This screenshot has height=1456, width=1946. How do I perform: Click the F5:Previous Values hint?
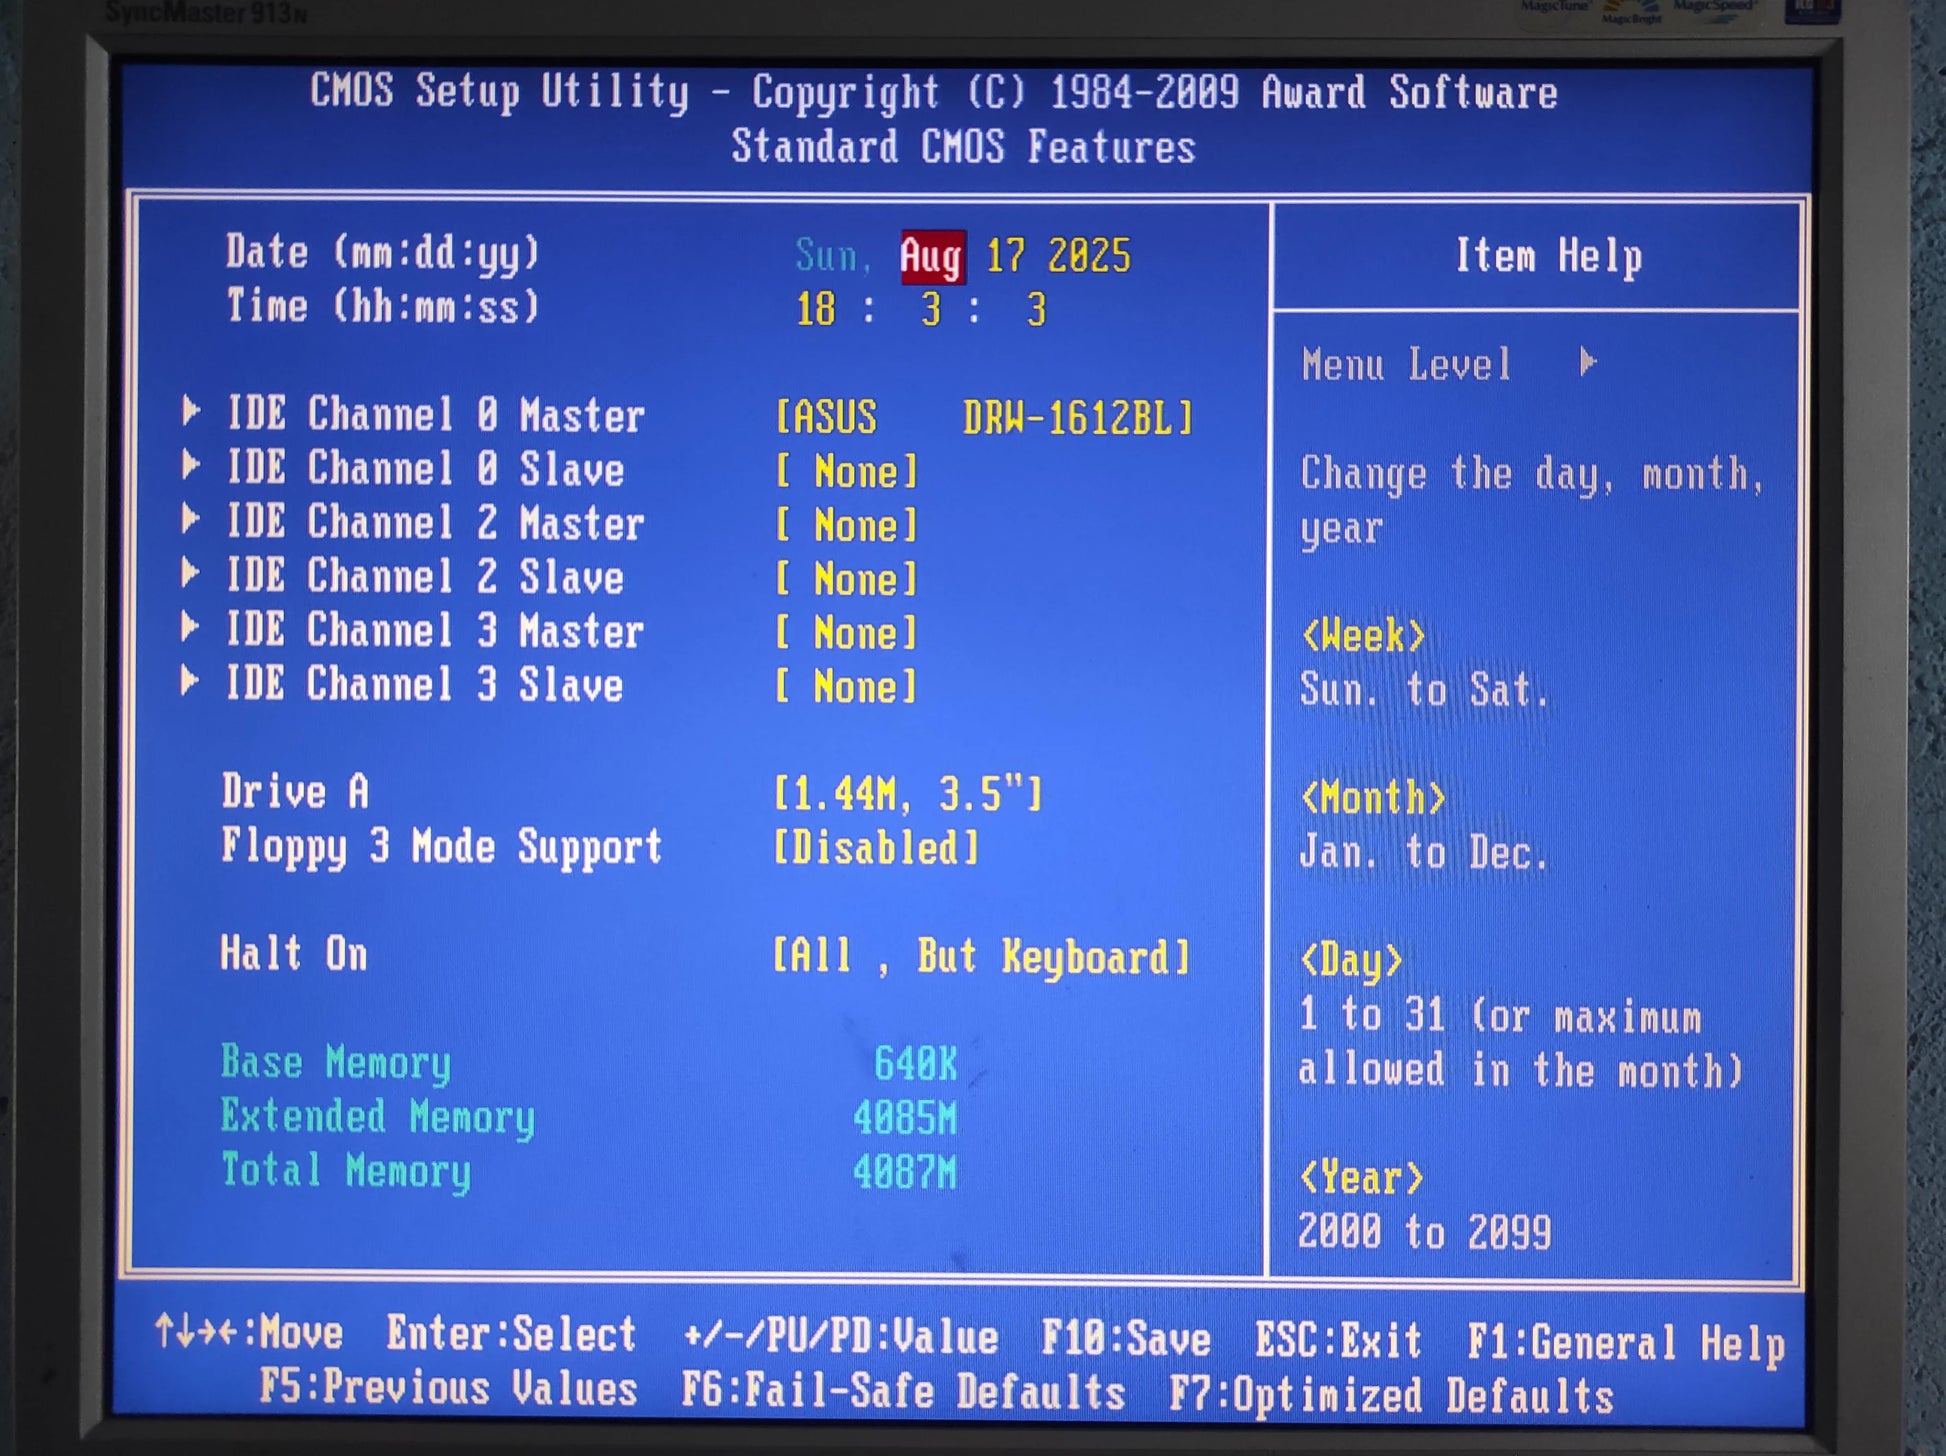[448, 1388]
